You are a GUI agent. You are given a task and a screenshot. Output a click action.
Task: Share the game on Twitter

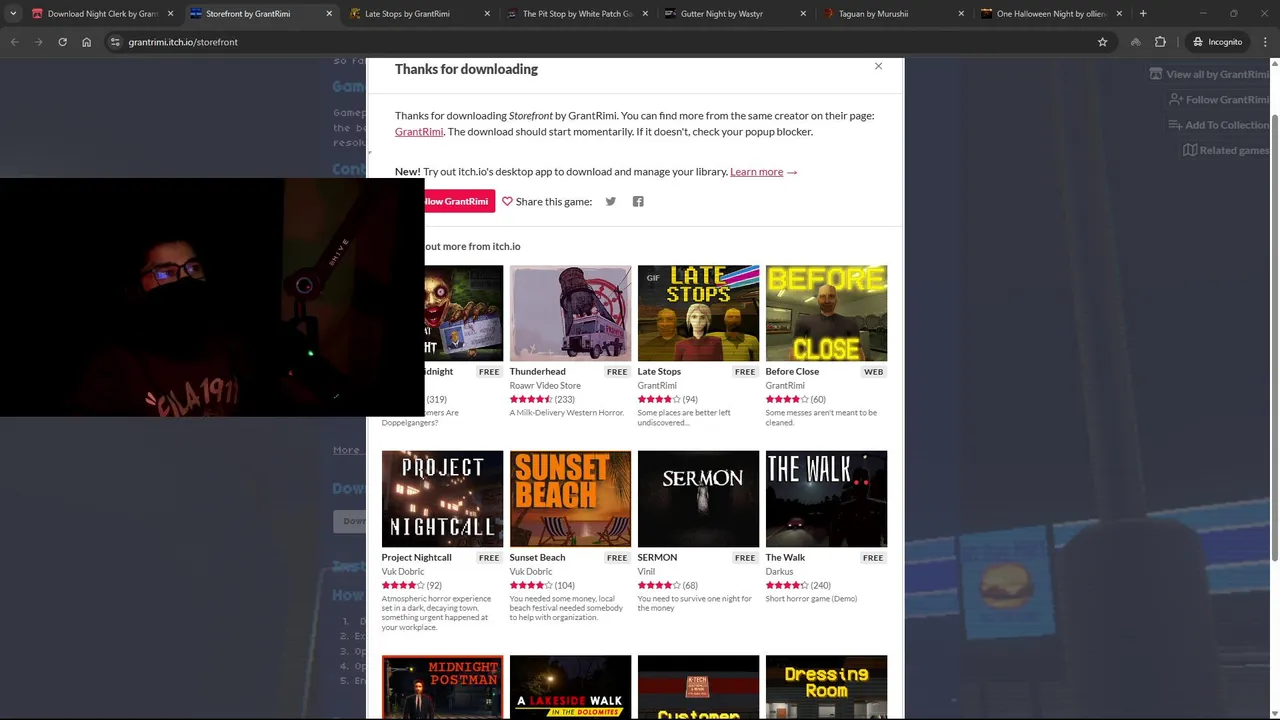611,201
